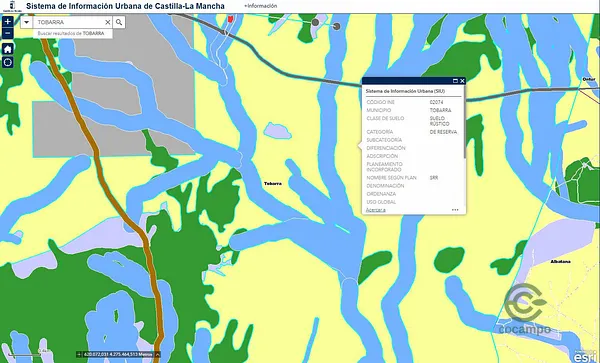Viewport: 600px width, 363px height.
Task: Return map to the default Home extent
Action: click(x=8, y=49)
